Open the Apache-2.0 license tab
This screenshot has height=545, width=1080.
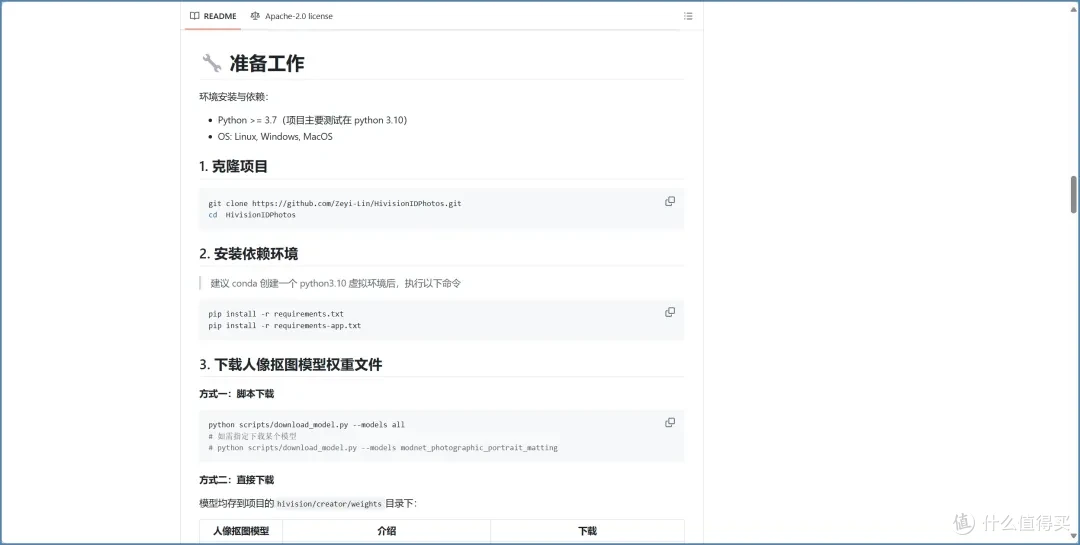[291, 16]
